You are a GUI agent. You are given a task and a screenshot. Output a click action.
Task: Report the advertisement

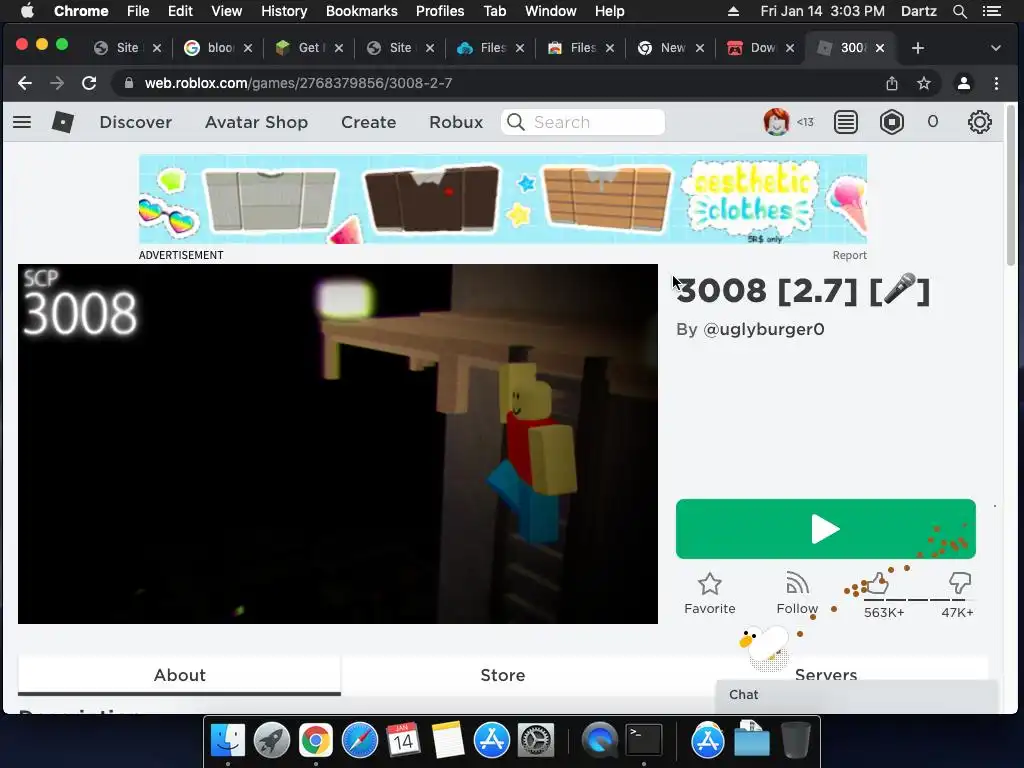pos(849,255)
